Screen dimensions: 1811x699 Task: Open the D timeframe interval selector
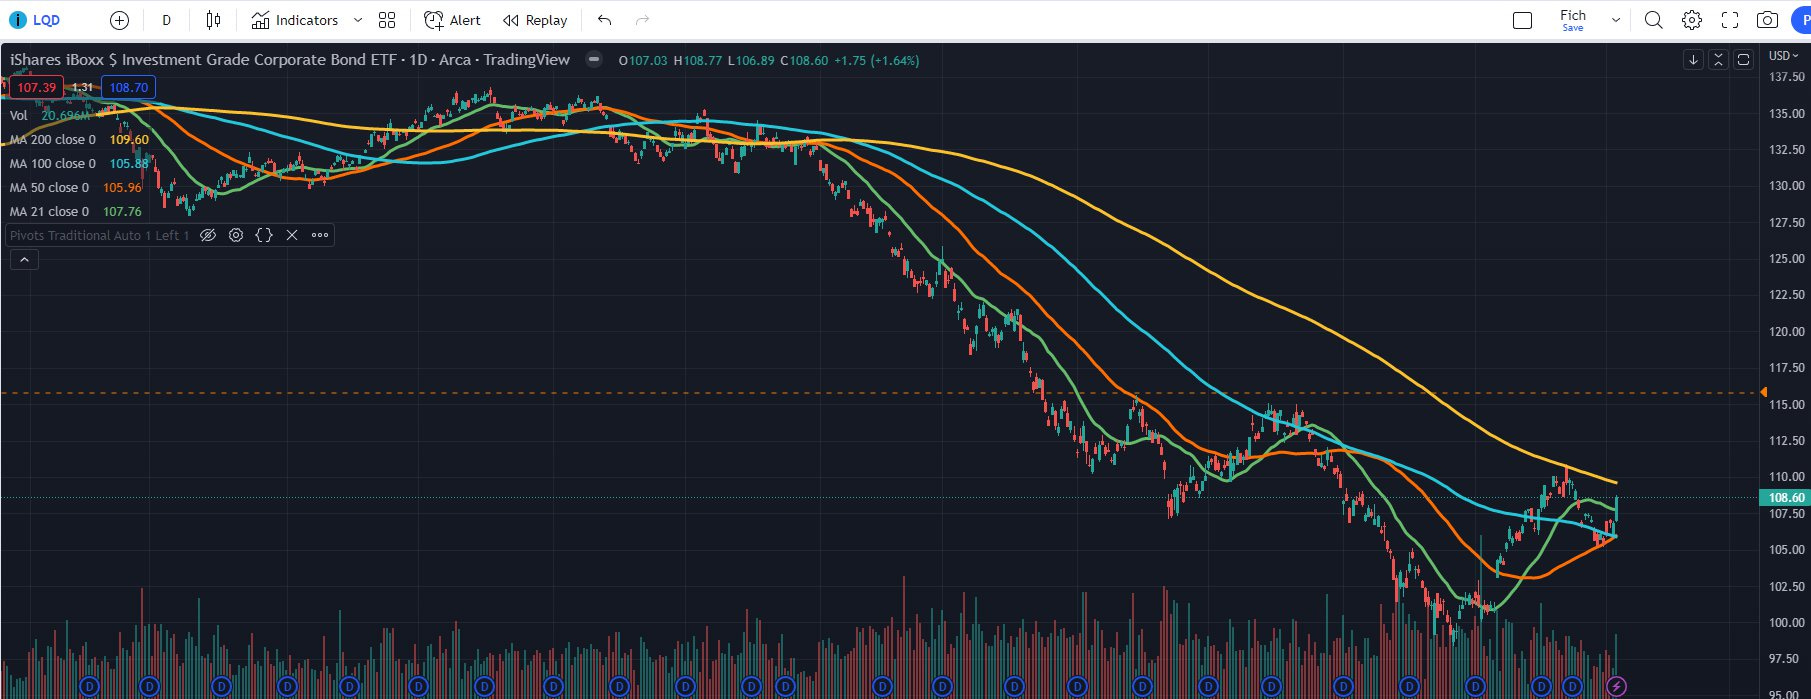pos(166,20)
